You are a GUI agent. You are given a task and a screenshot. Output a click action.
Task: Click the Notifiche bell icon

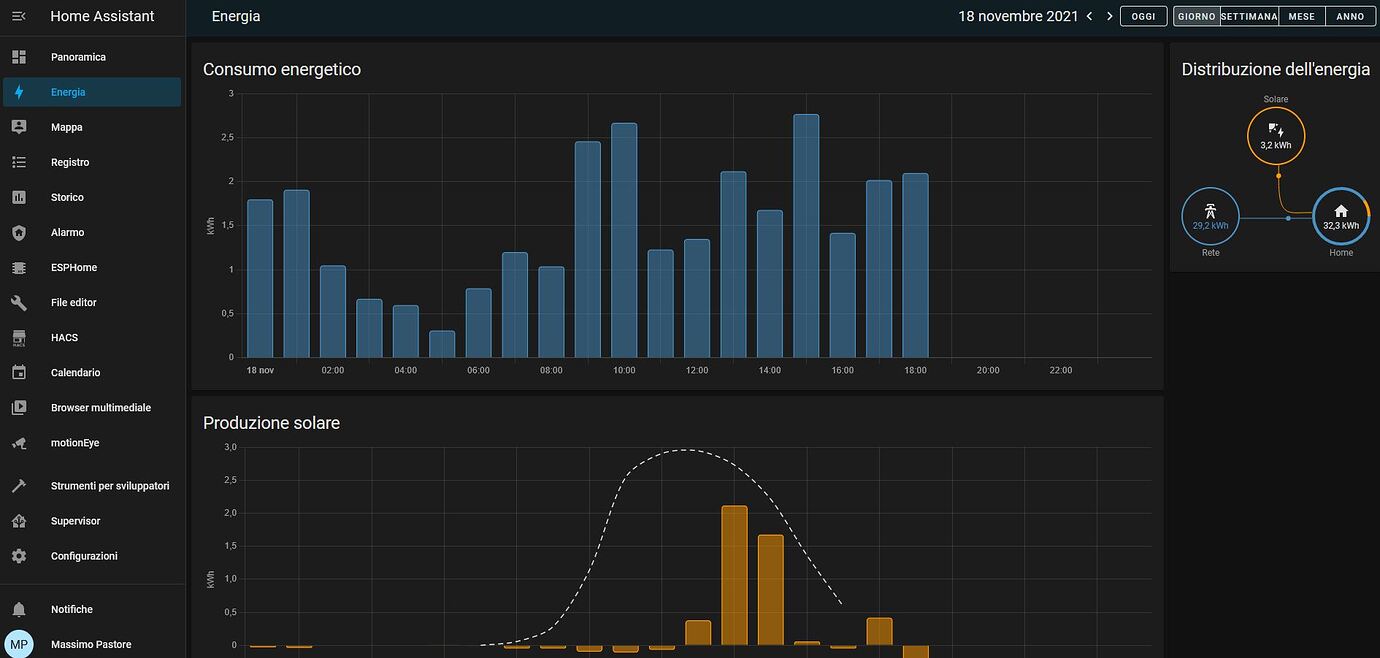(x=19, y=609)
